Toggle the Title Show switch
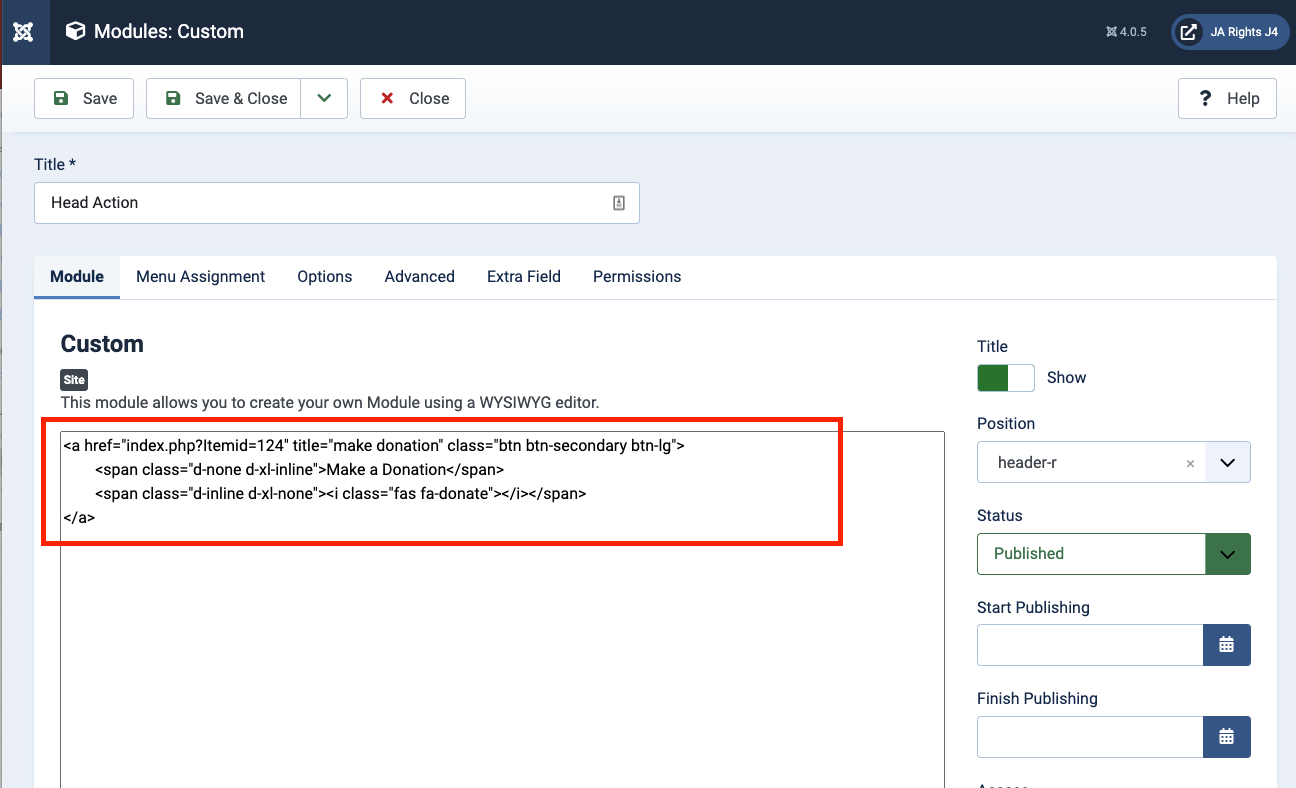 pyautogui.click(x=1006, y=378)
